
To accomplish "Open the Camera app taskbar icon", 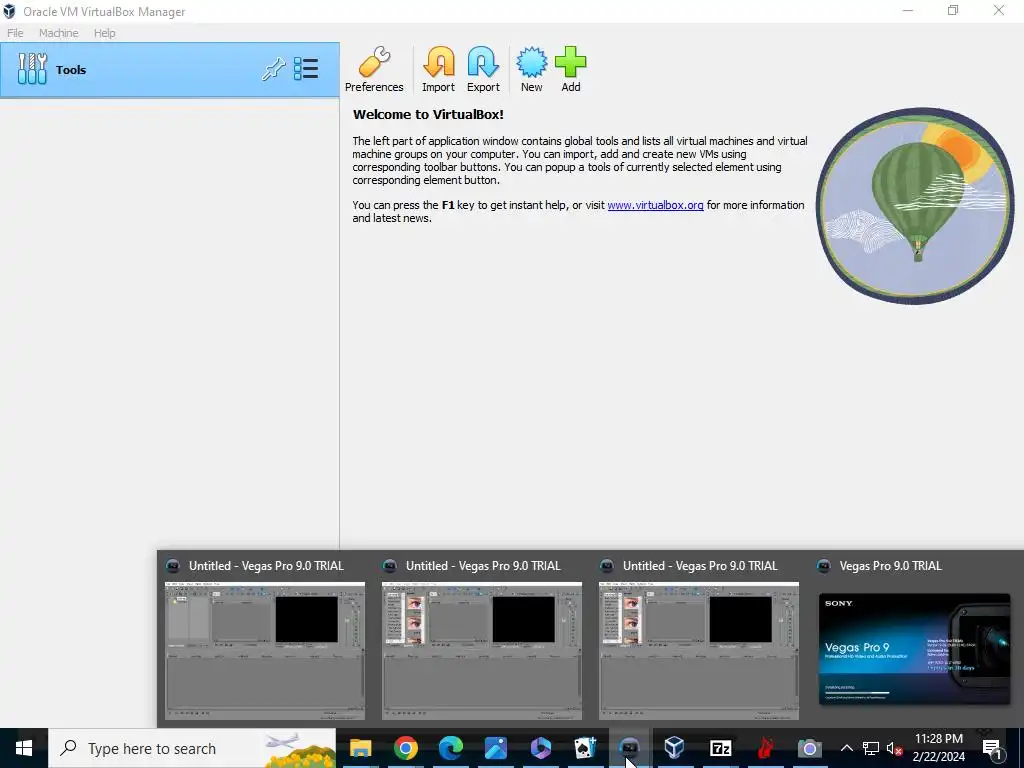I will 810,748.
